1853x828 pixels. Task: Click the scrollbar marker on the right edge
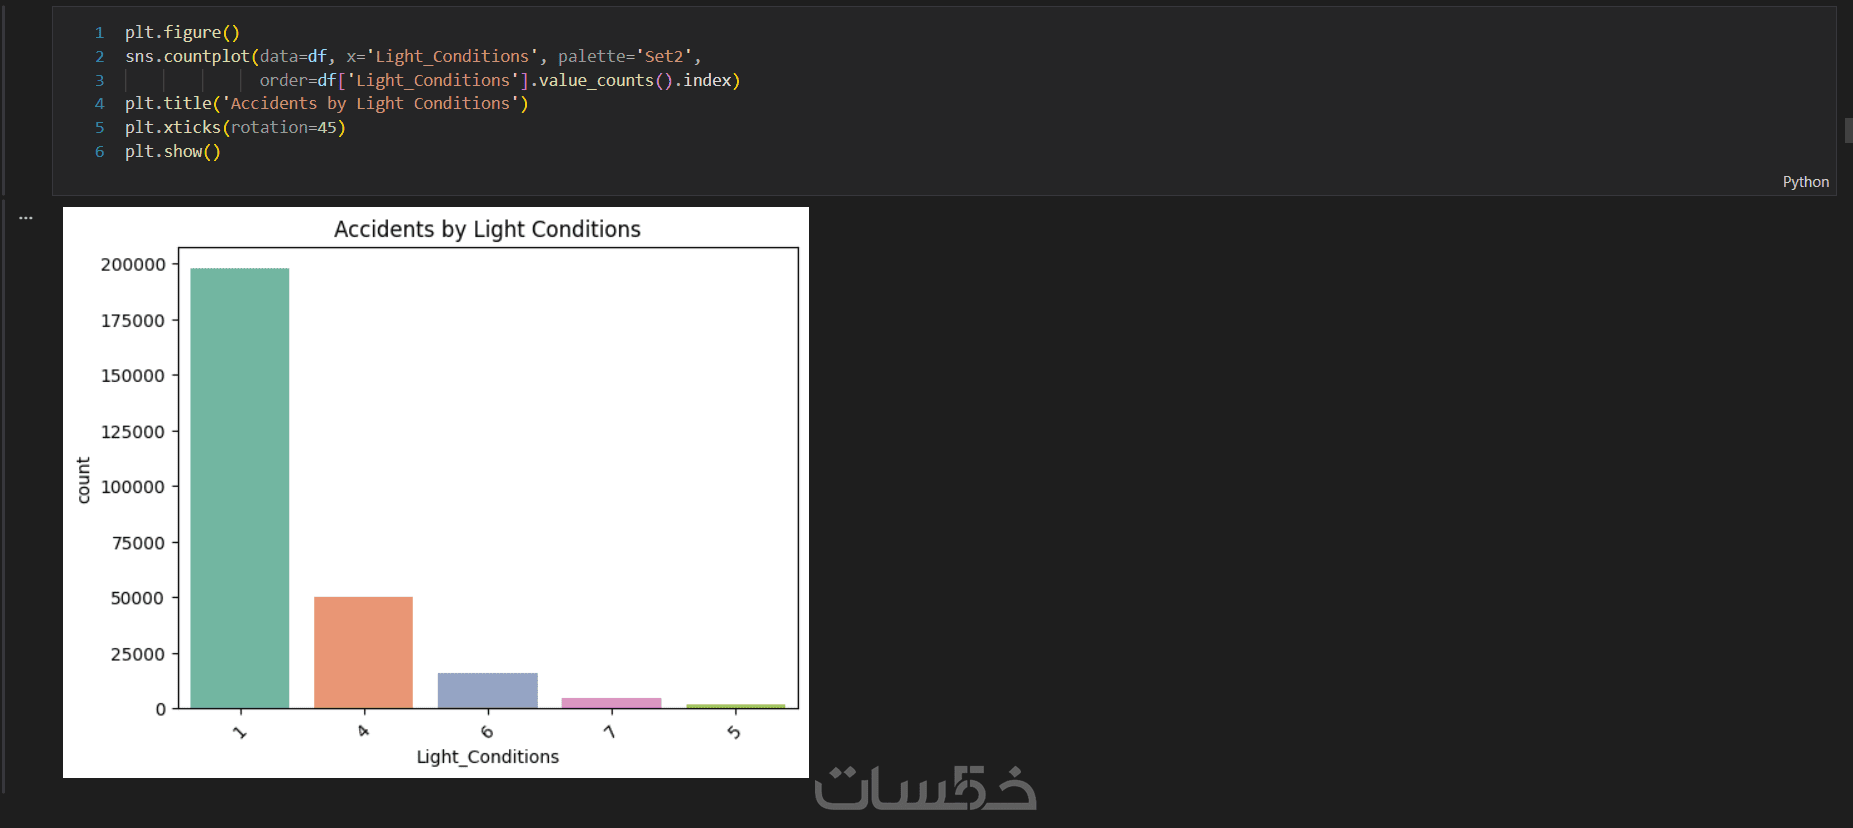coord(1848,130)
